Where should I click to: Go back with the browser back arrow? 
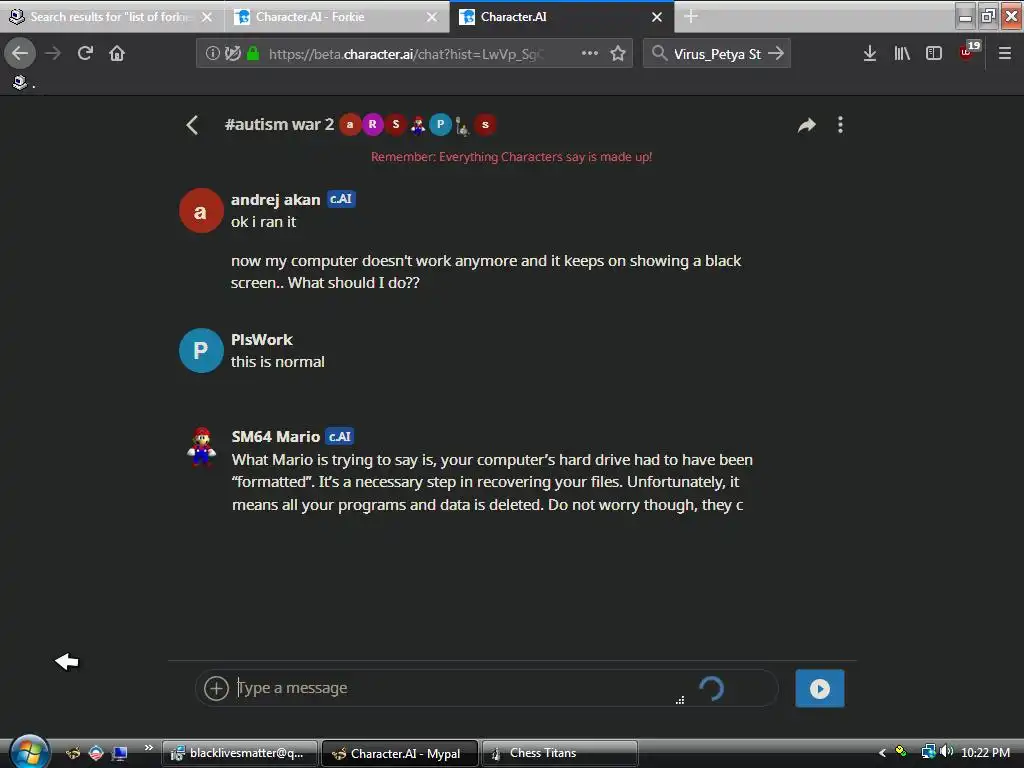click(x=20, y=53)
